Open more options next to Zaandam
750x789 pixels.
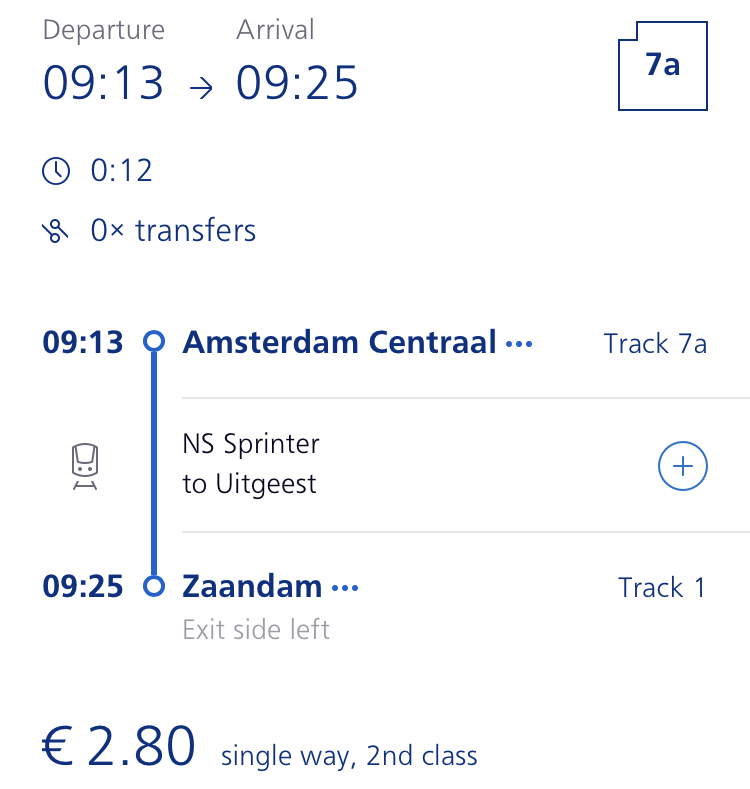345,588
